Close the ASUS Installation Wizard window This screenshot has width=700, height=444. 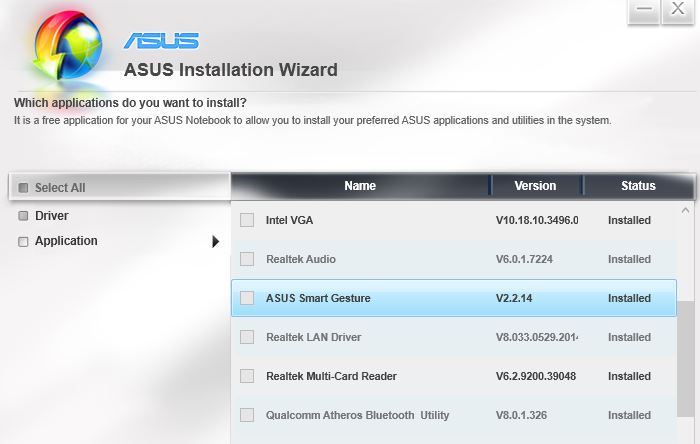(678, 9)
